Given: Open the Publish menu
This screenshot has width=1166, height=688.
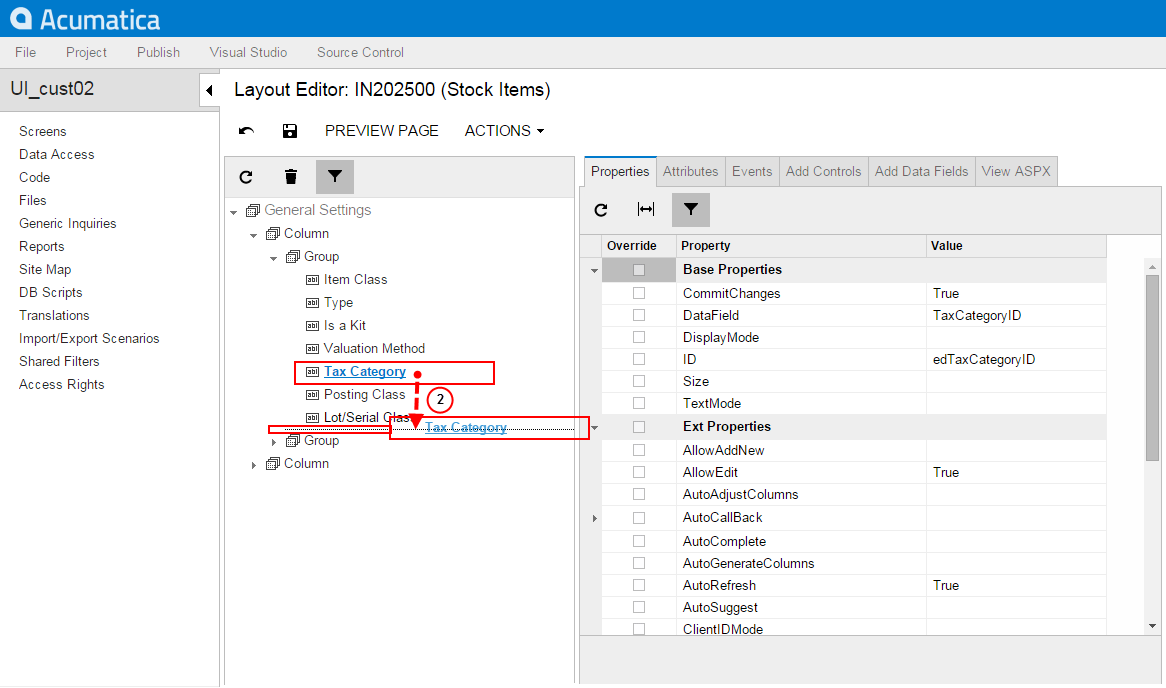Looking at the screenshot, I should tap(158, 52).
